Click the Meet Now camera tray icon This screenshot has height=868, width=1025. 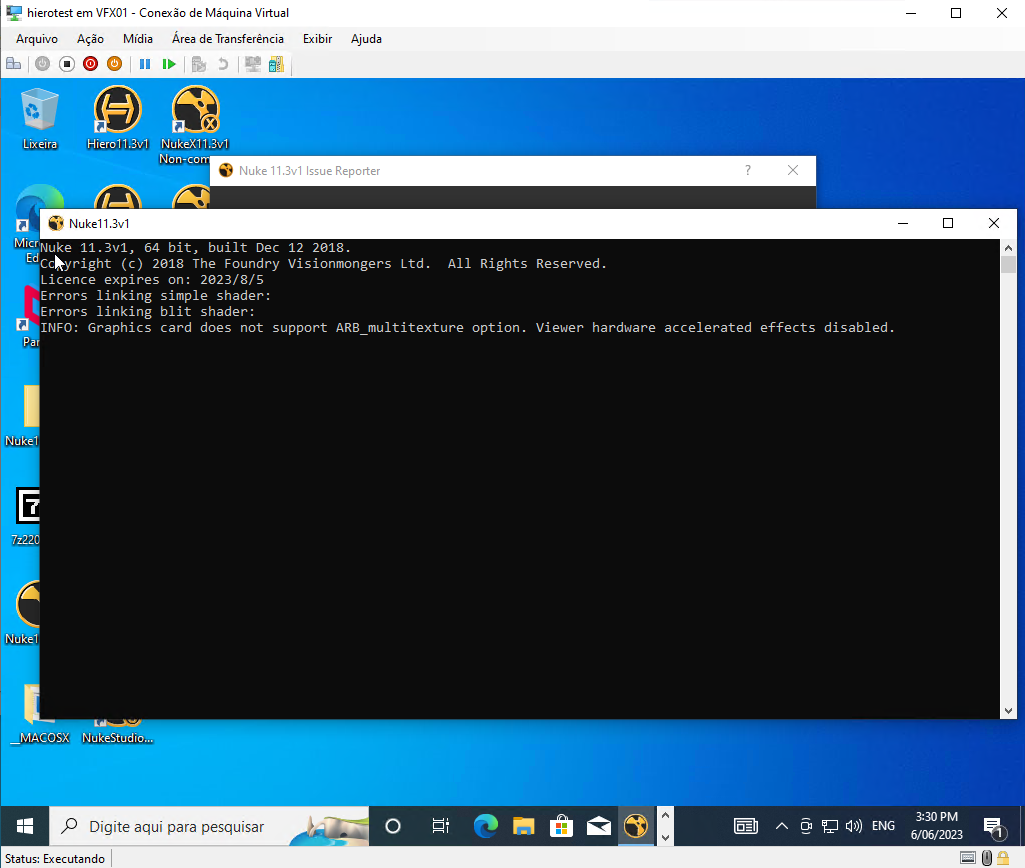pos(806,826)
